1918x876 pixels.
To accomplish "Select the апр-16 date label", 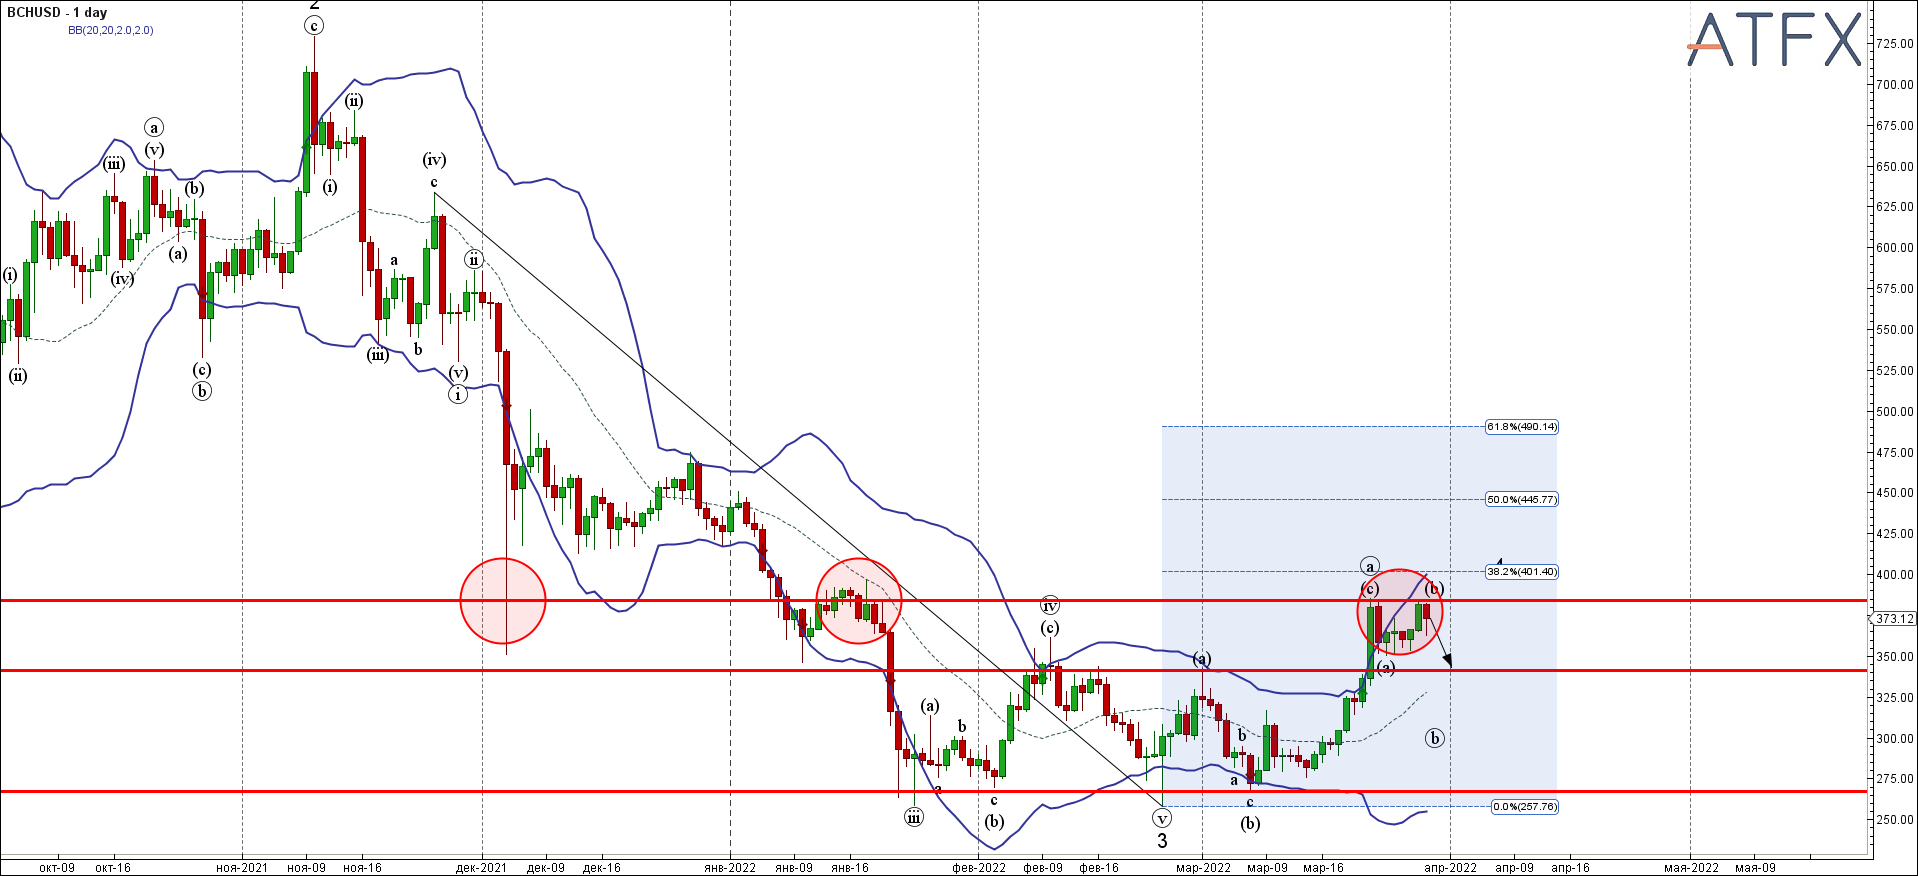I will coord(1571,867).
